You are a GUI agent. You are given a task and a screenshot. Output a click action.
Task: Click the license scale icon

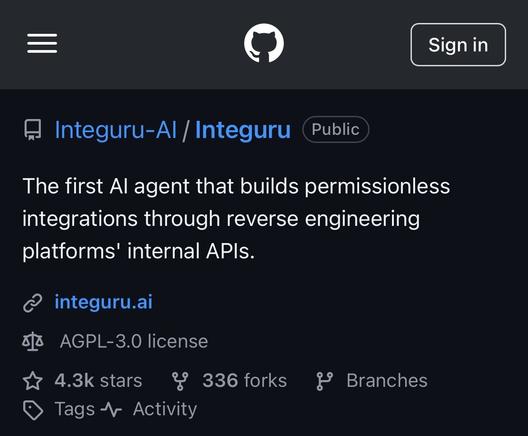[33, 341]
